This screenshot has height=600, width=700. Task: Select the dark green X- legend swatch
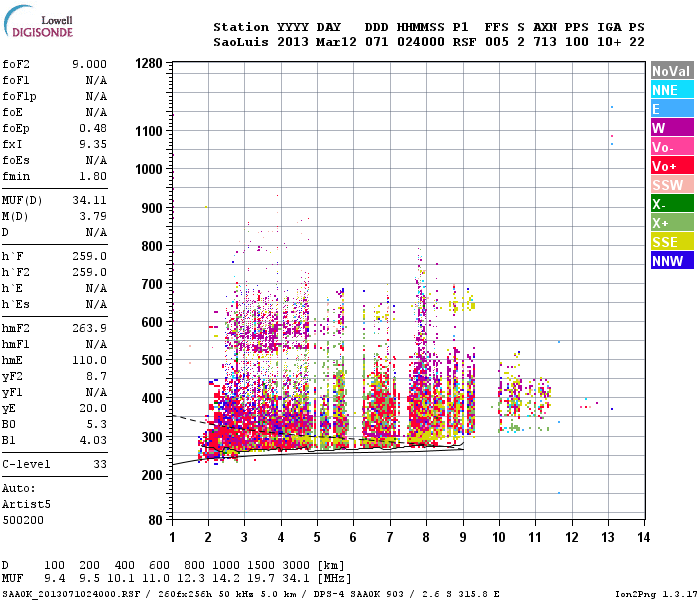(672, 204)
